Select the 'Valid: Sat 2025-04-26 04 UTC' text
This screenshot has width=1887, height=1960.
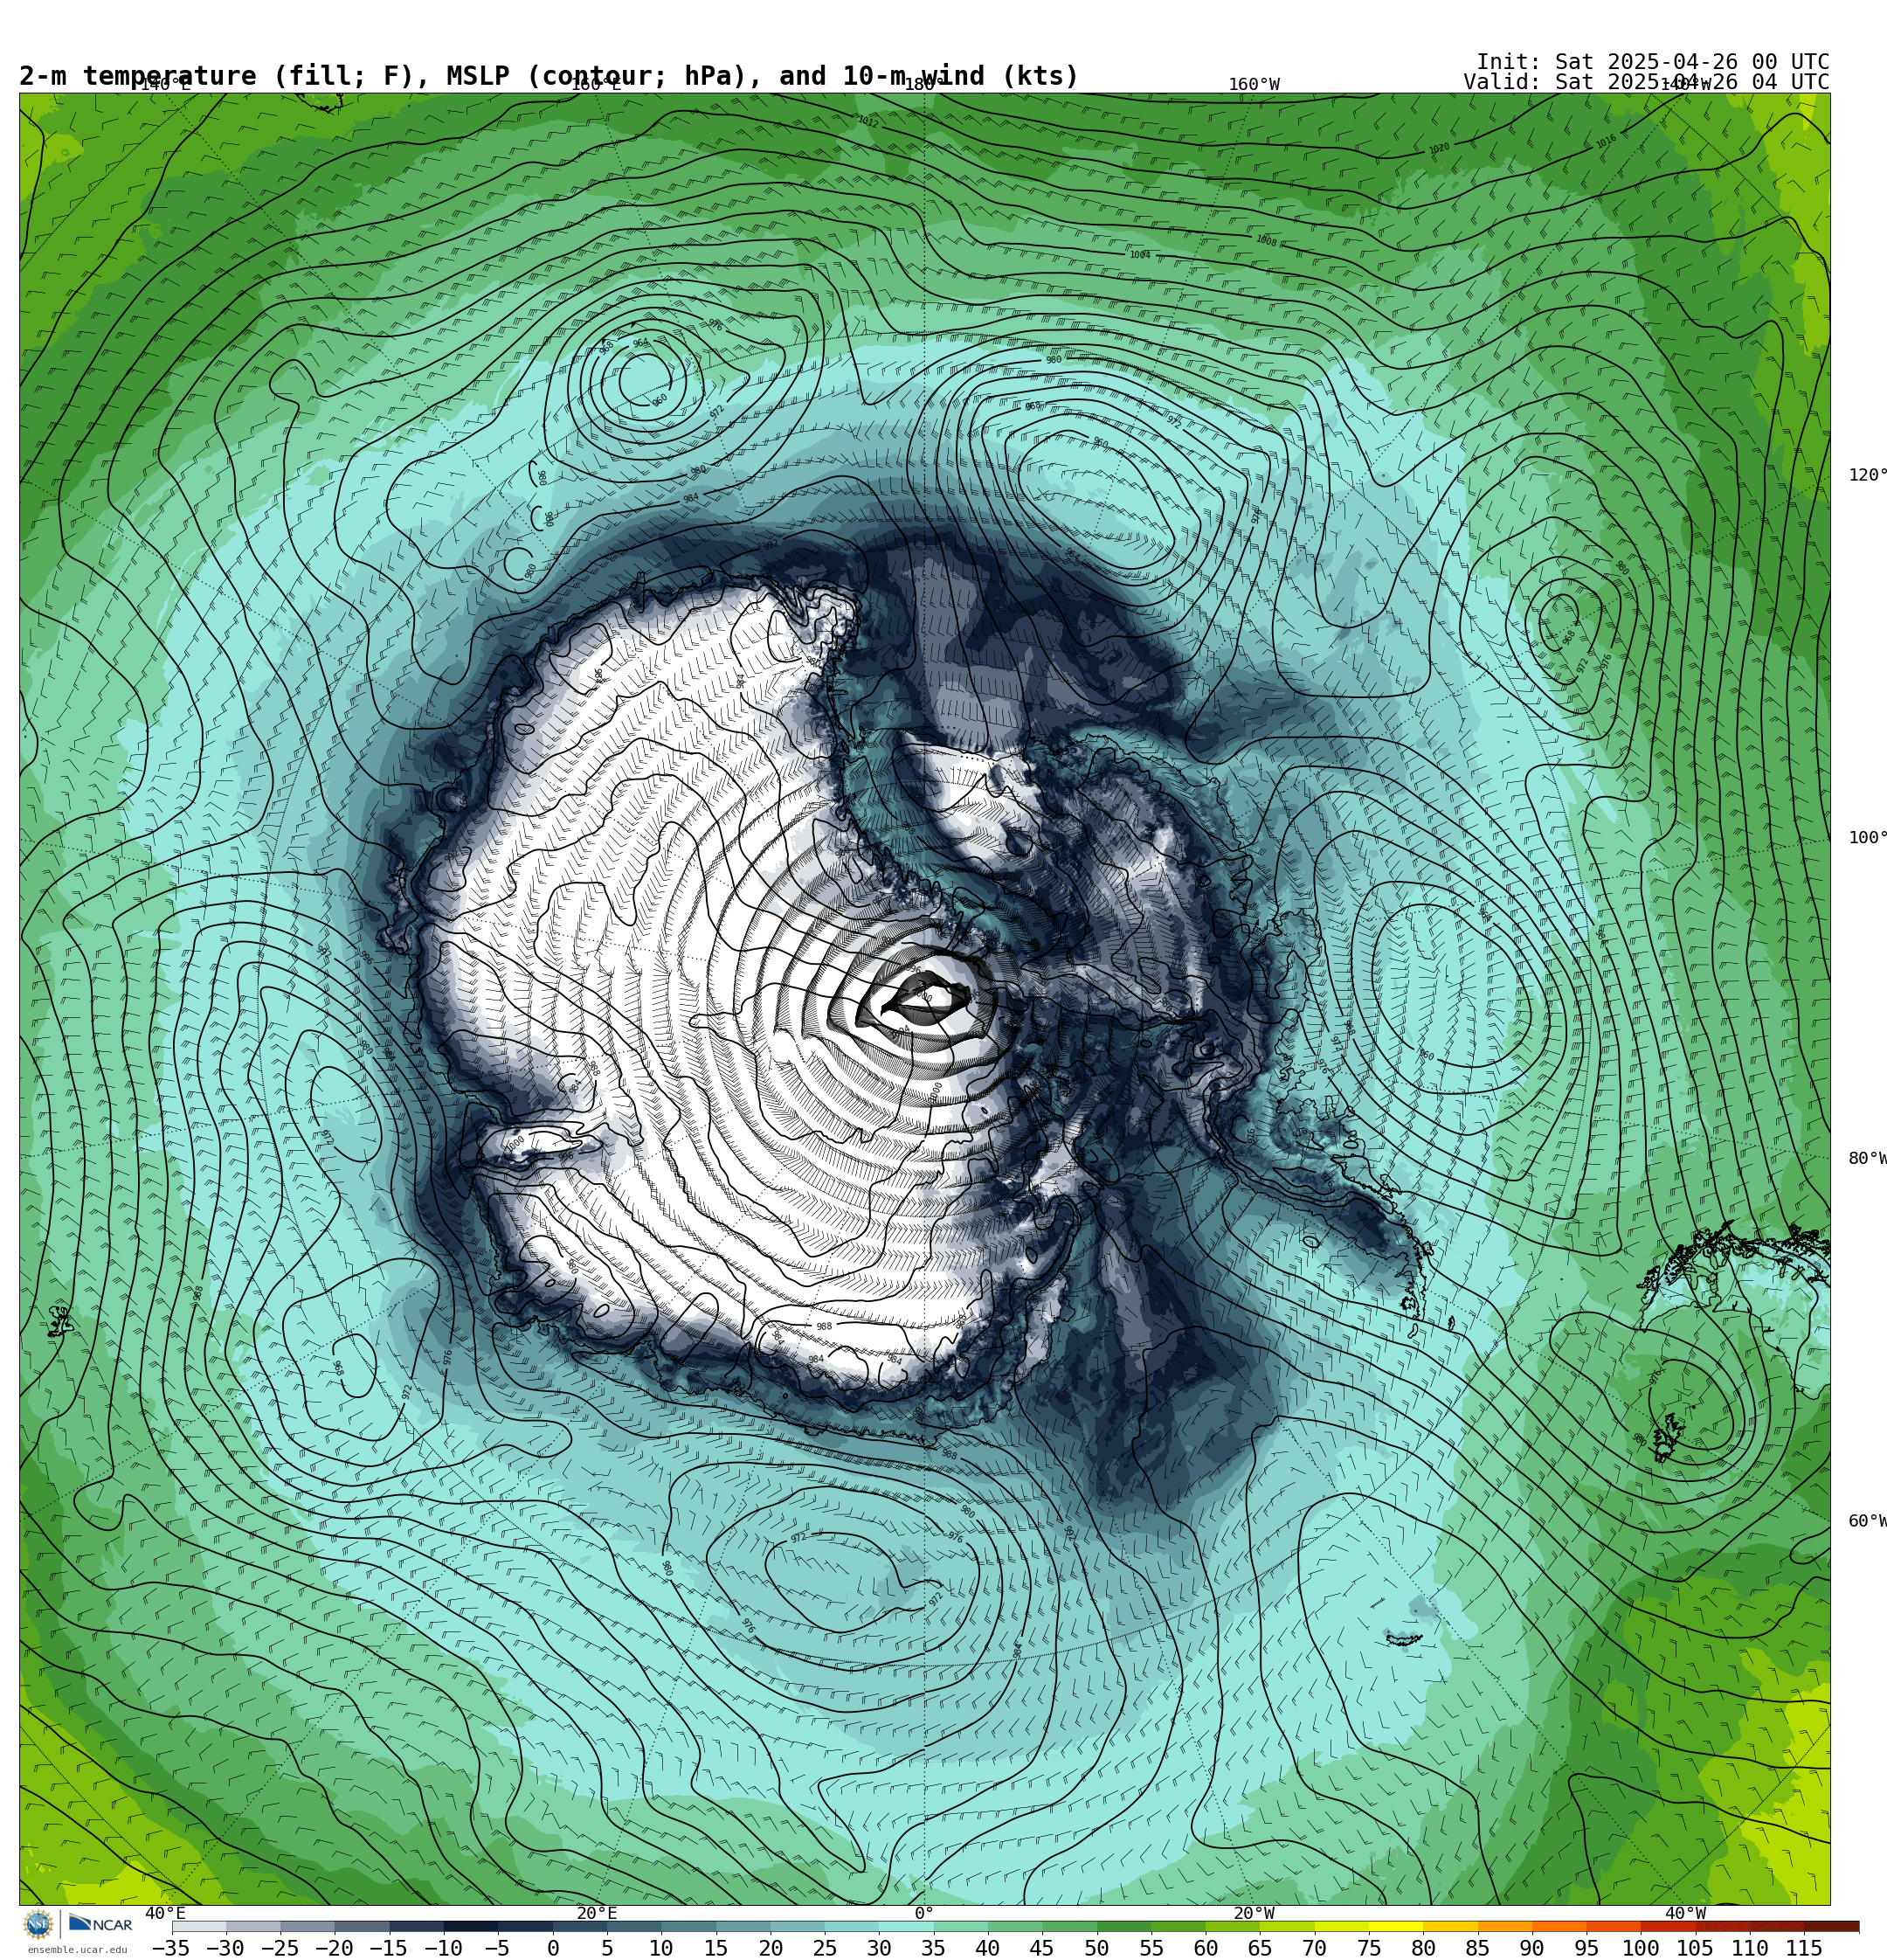1646,82
